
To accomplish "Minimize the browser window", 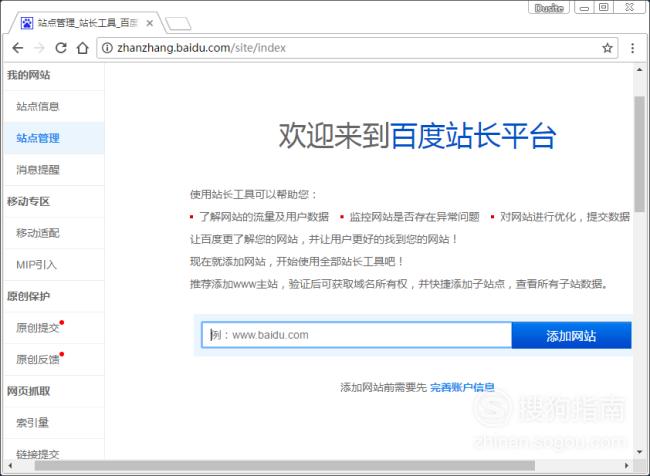I will click(x=584, y=7).
